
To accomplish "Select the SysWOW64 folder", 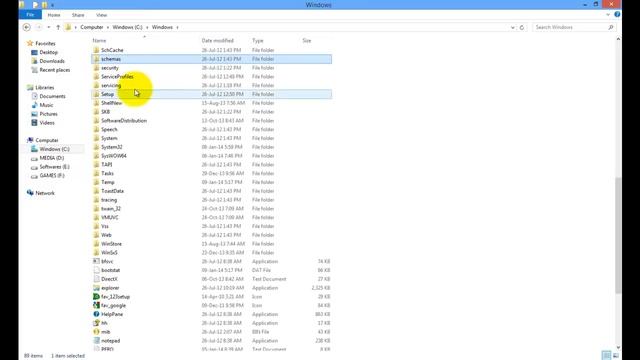I will (113, 156).
